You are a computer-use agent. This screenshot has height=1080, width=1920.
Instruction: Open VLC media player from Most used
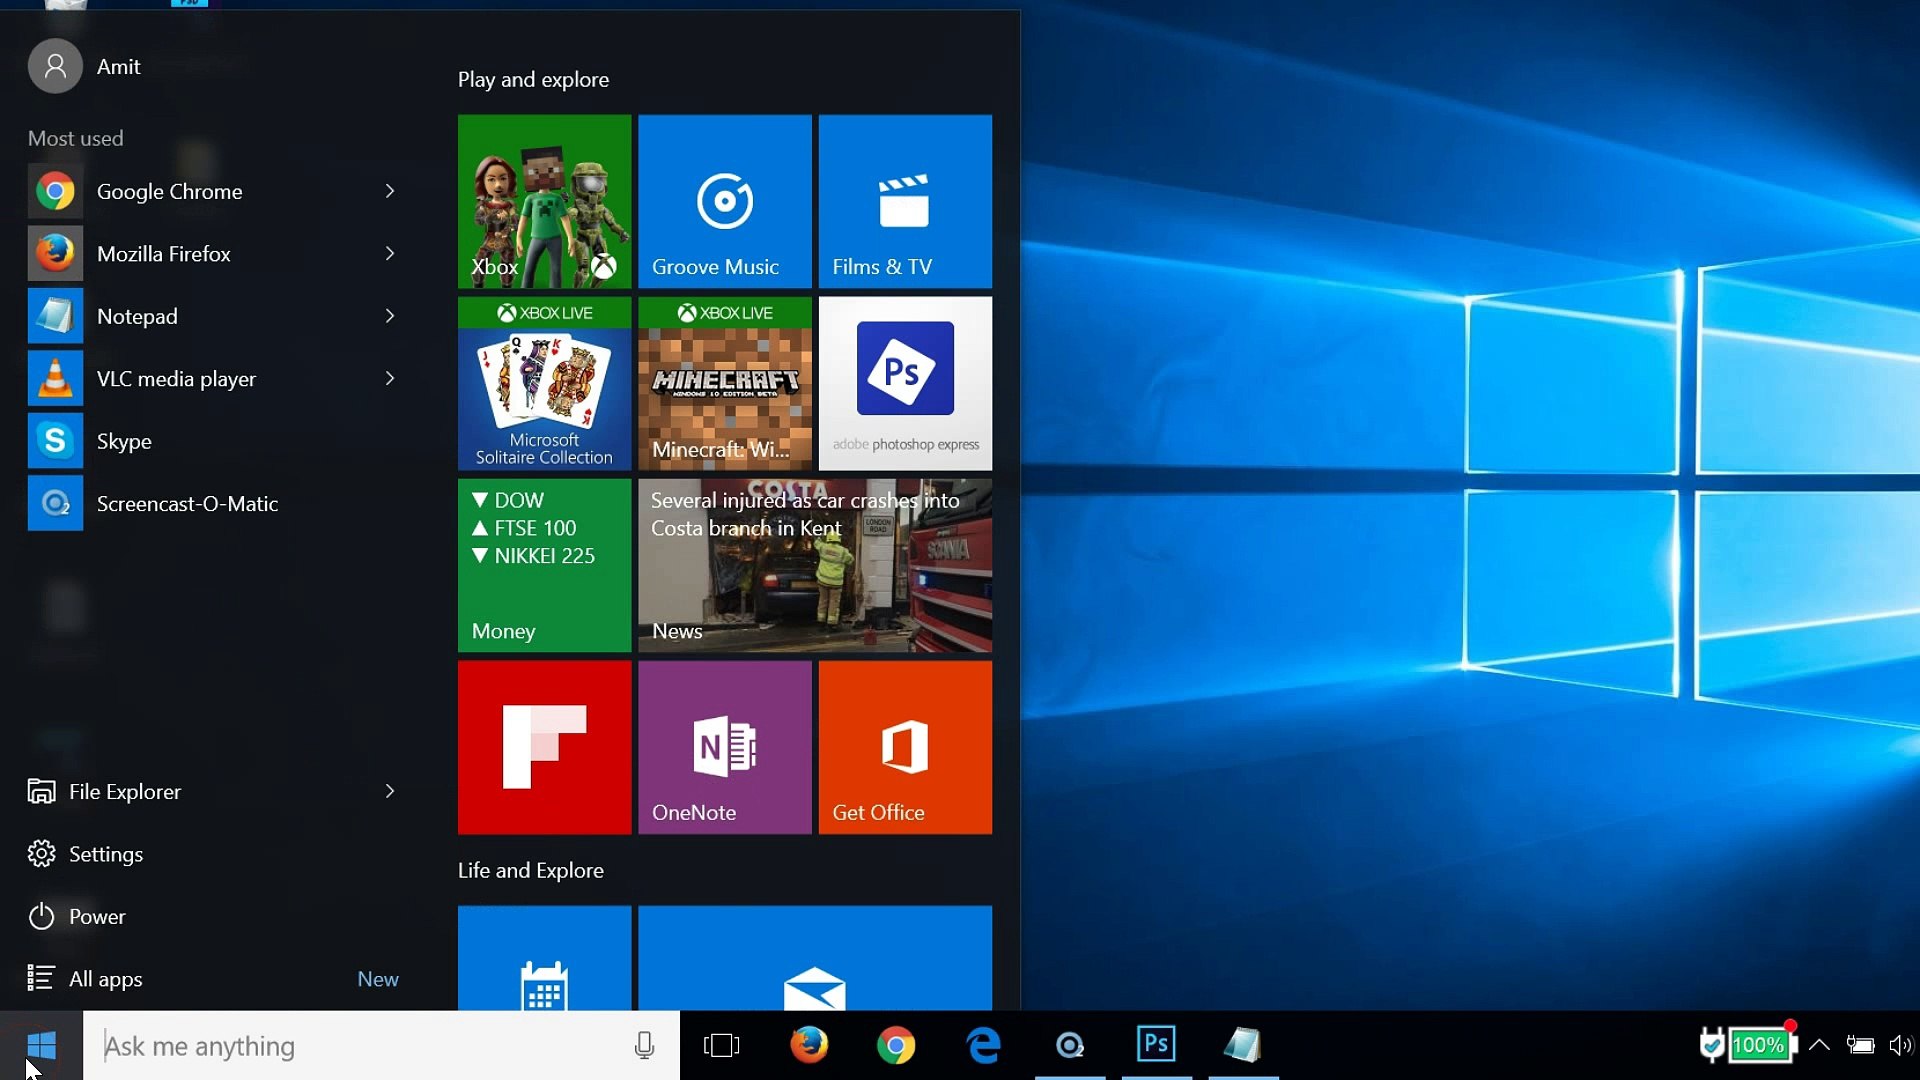coord(214,379)
